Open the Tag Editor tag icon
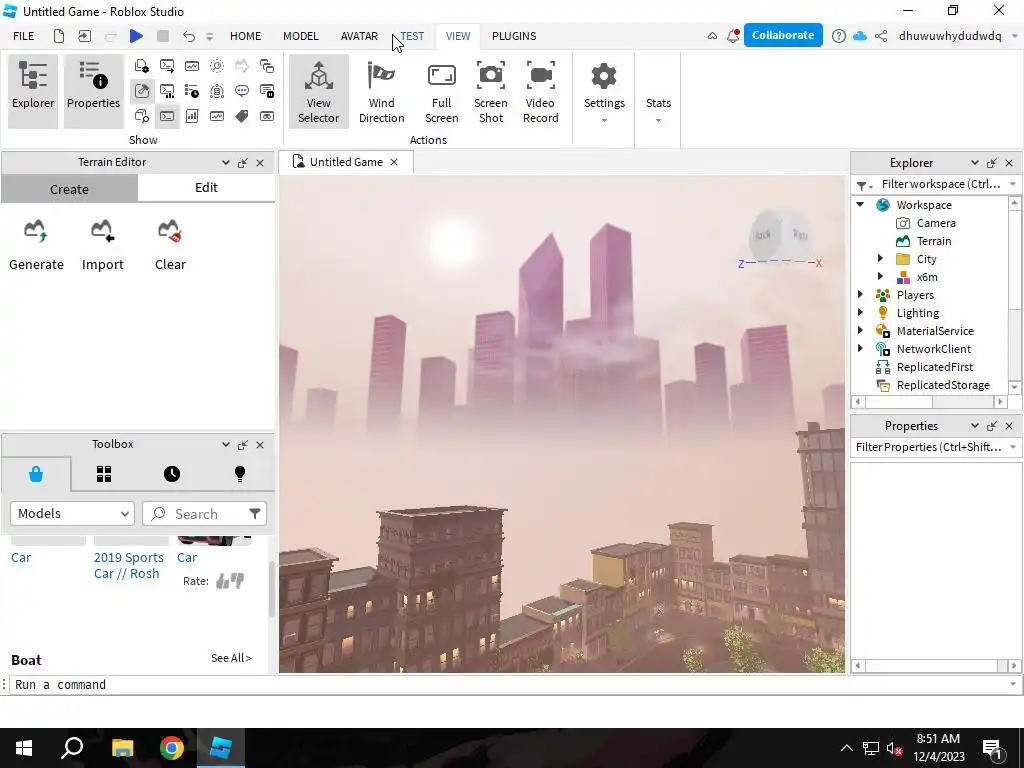This screenshot has height=768, width=1024. pos(242,116)
